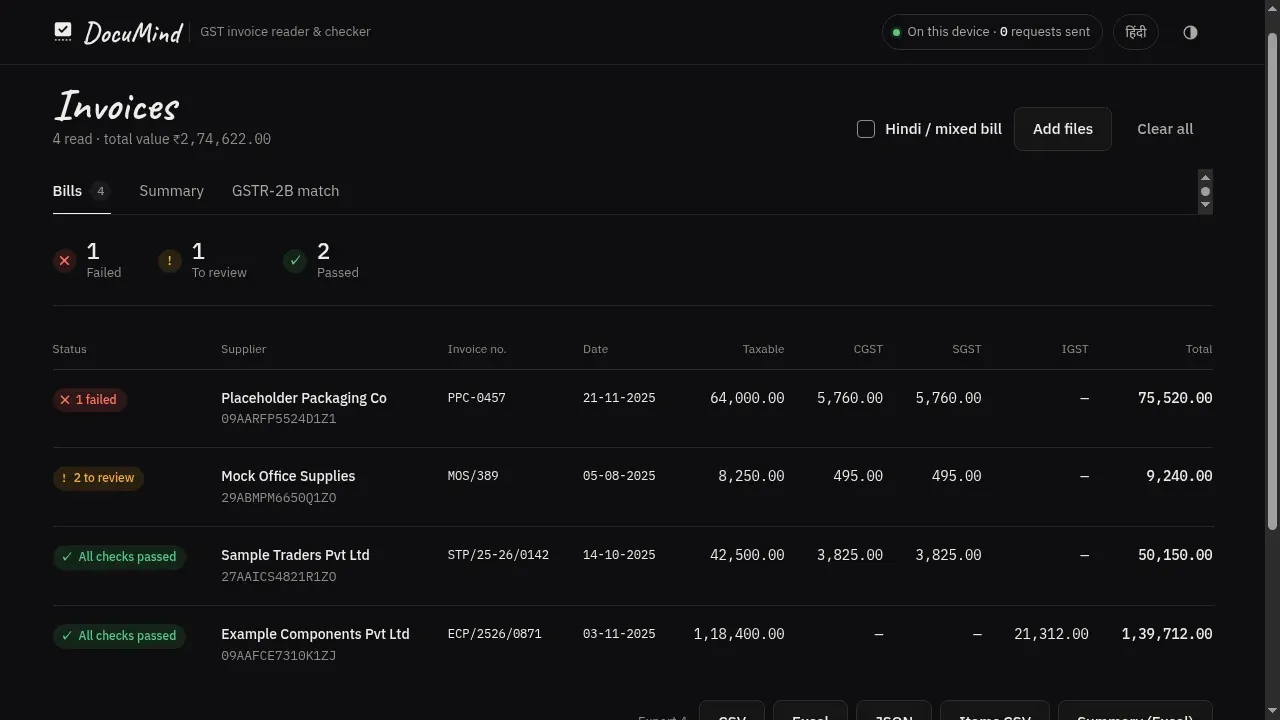The image size is (1280, 720).
Task: Click the DocuMind checkmark logo icon
Action: [x=63, y=32]
